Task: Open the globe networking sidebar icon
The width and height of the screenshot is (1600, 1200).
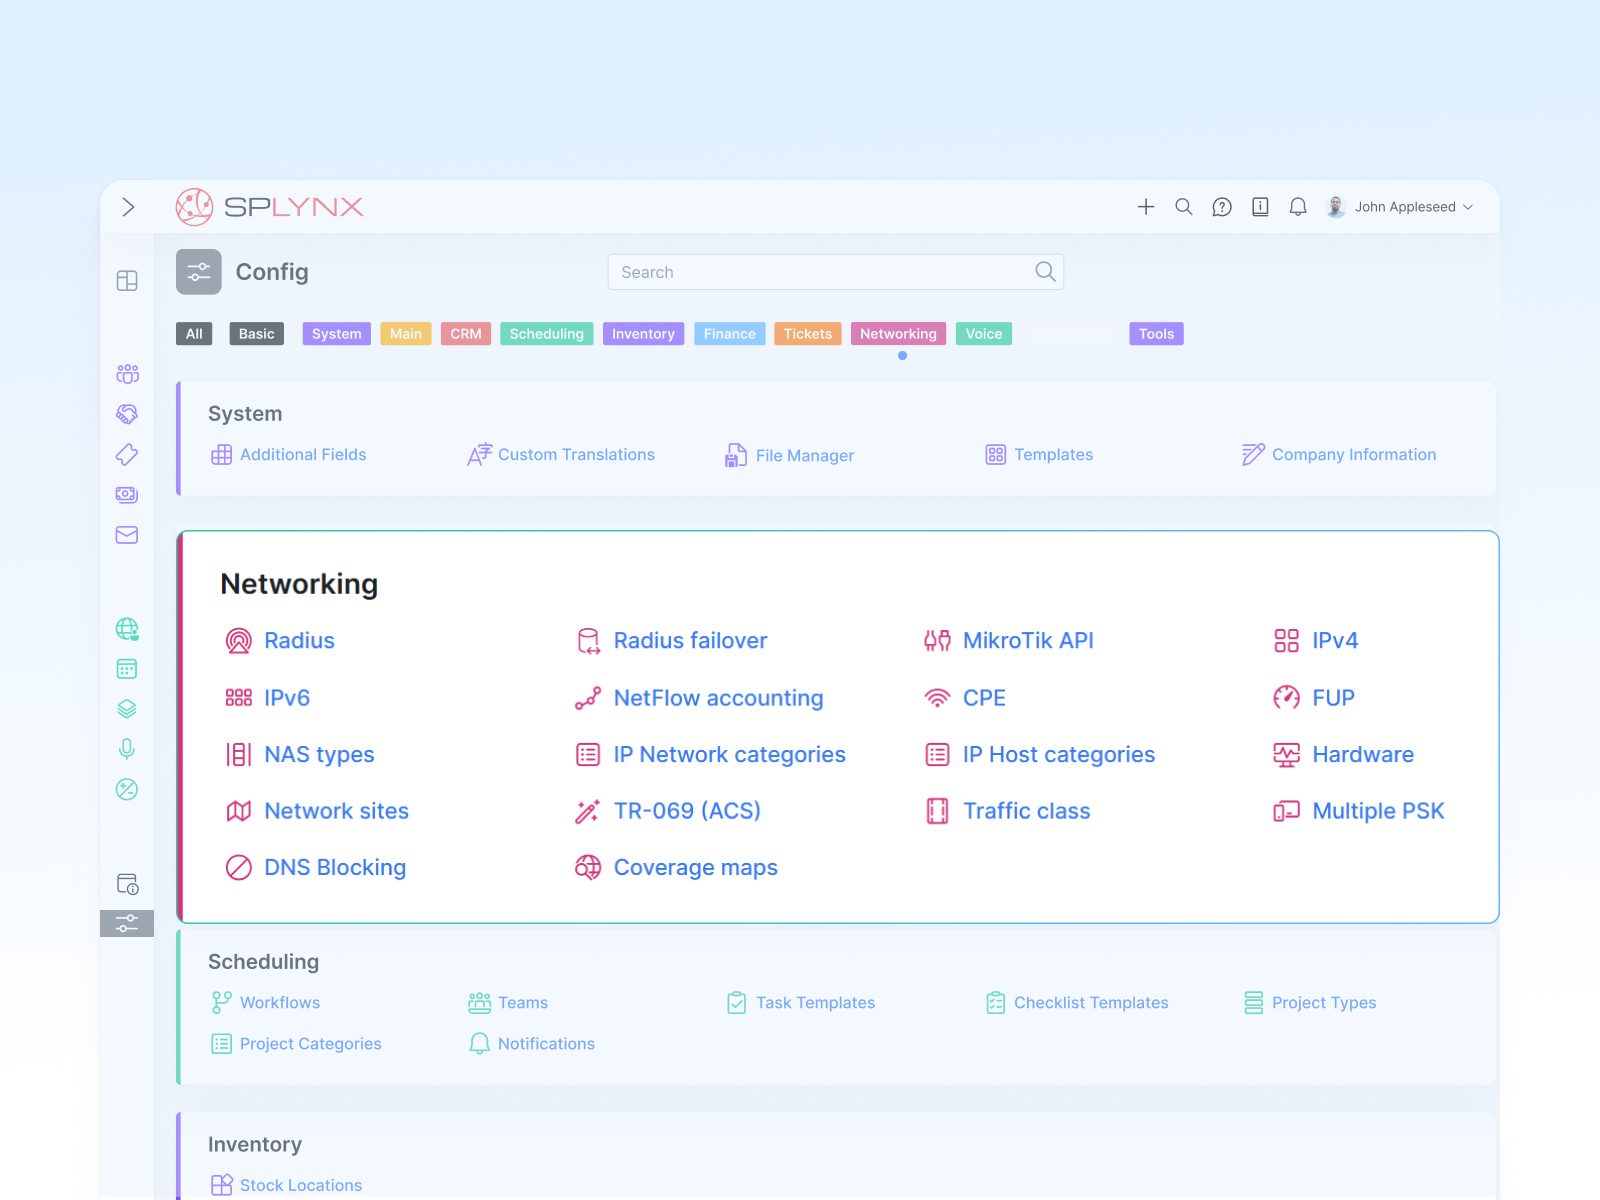Action: 127,629
